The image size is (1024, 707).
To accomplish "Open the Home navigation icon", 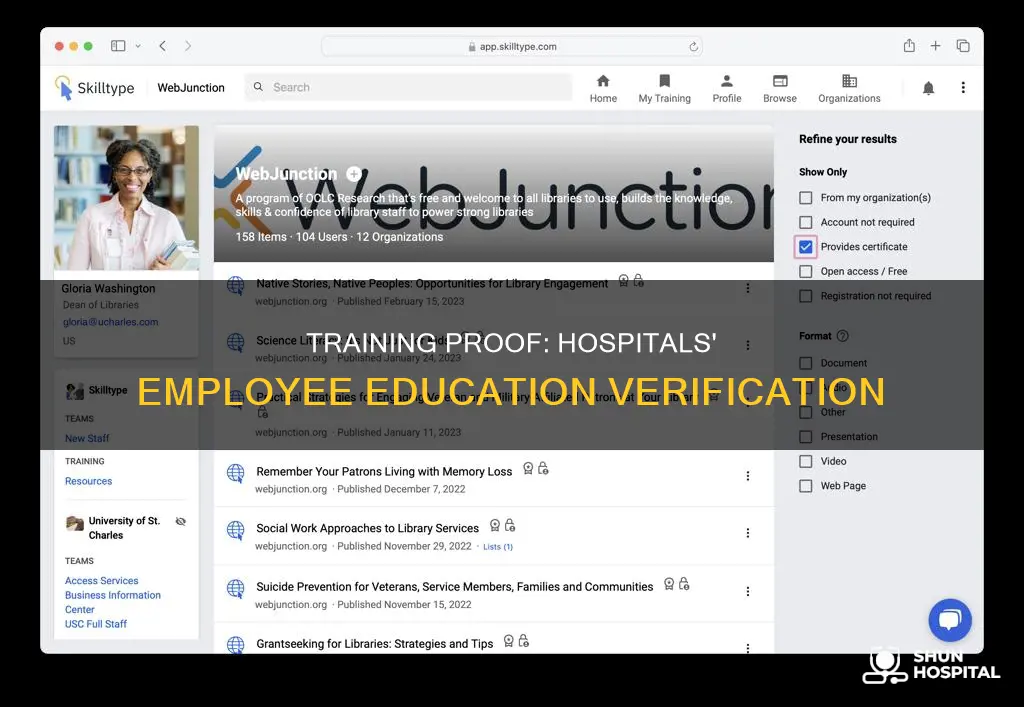I will (603, 81).
